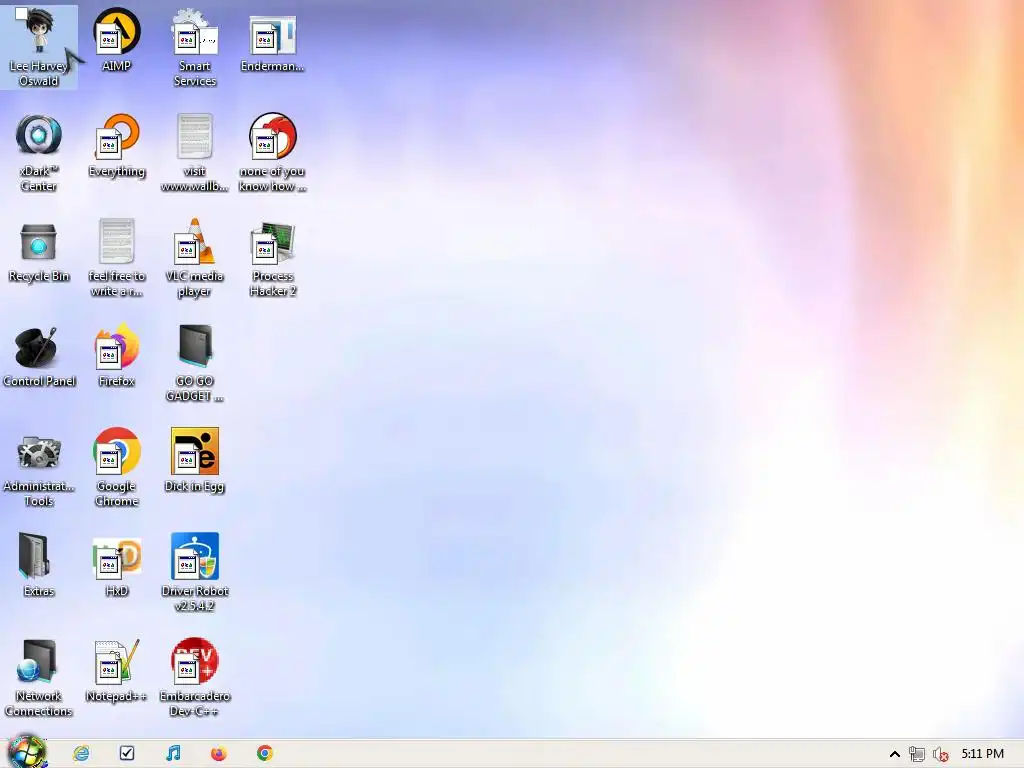Viewport: 1024px width, 768px height.
Task: Launch Internet Explorer from the taskbar
Action: point(81,753)
